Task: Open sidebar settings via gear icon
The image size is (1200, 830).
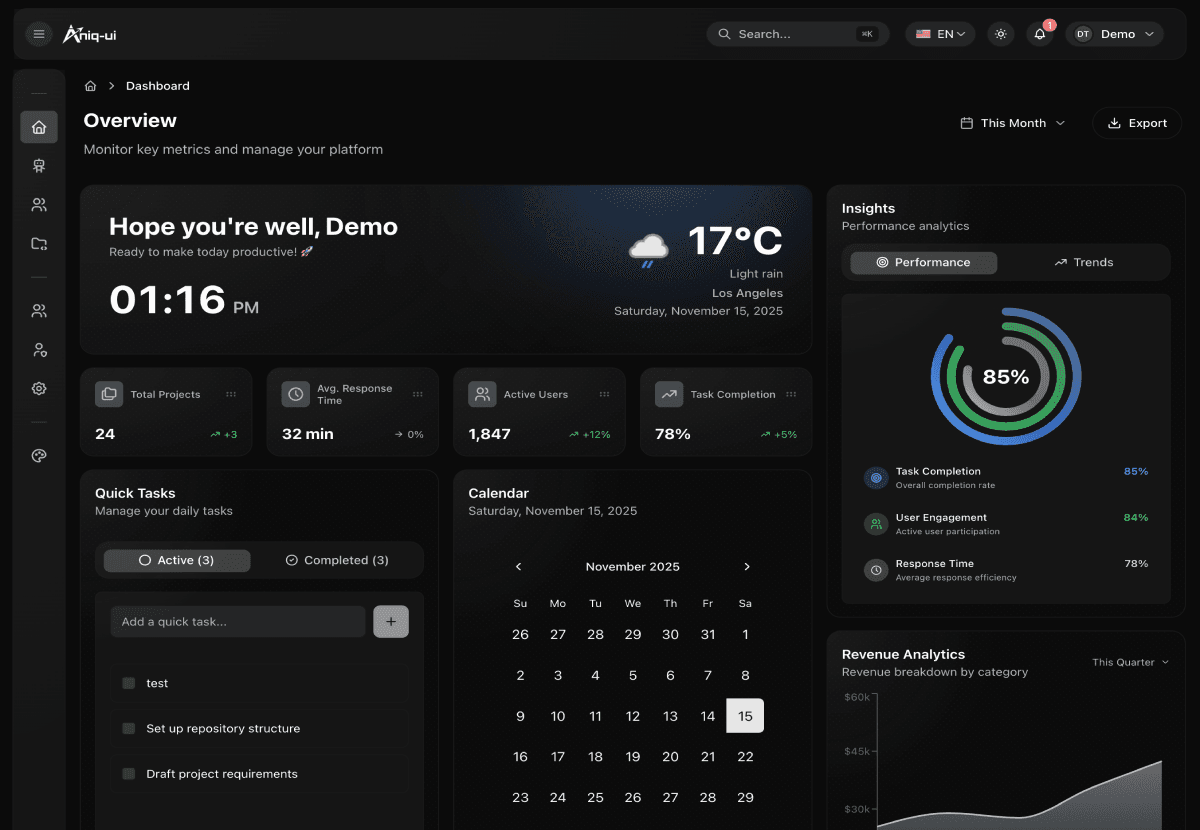Action: 39,388
